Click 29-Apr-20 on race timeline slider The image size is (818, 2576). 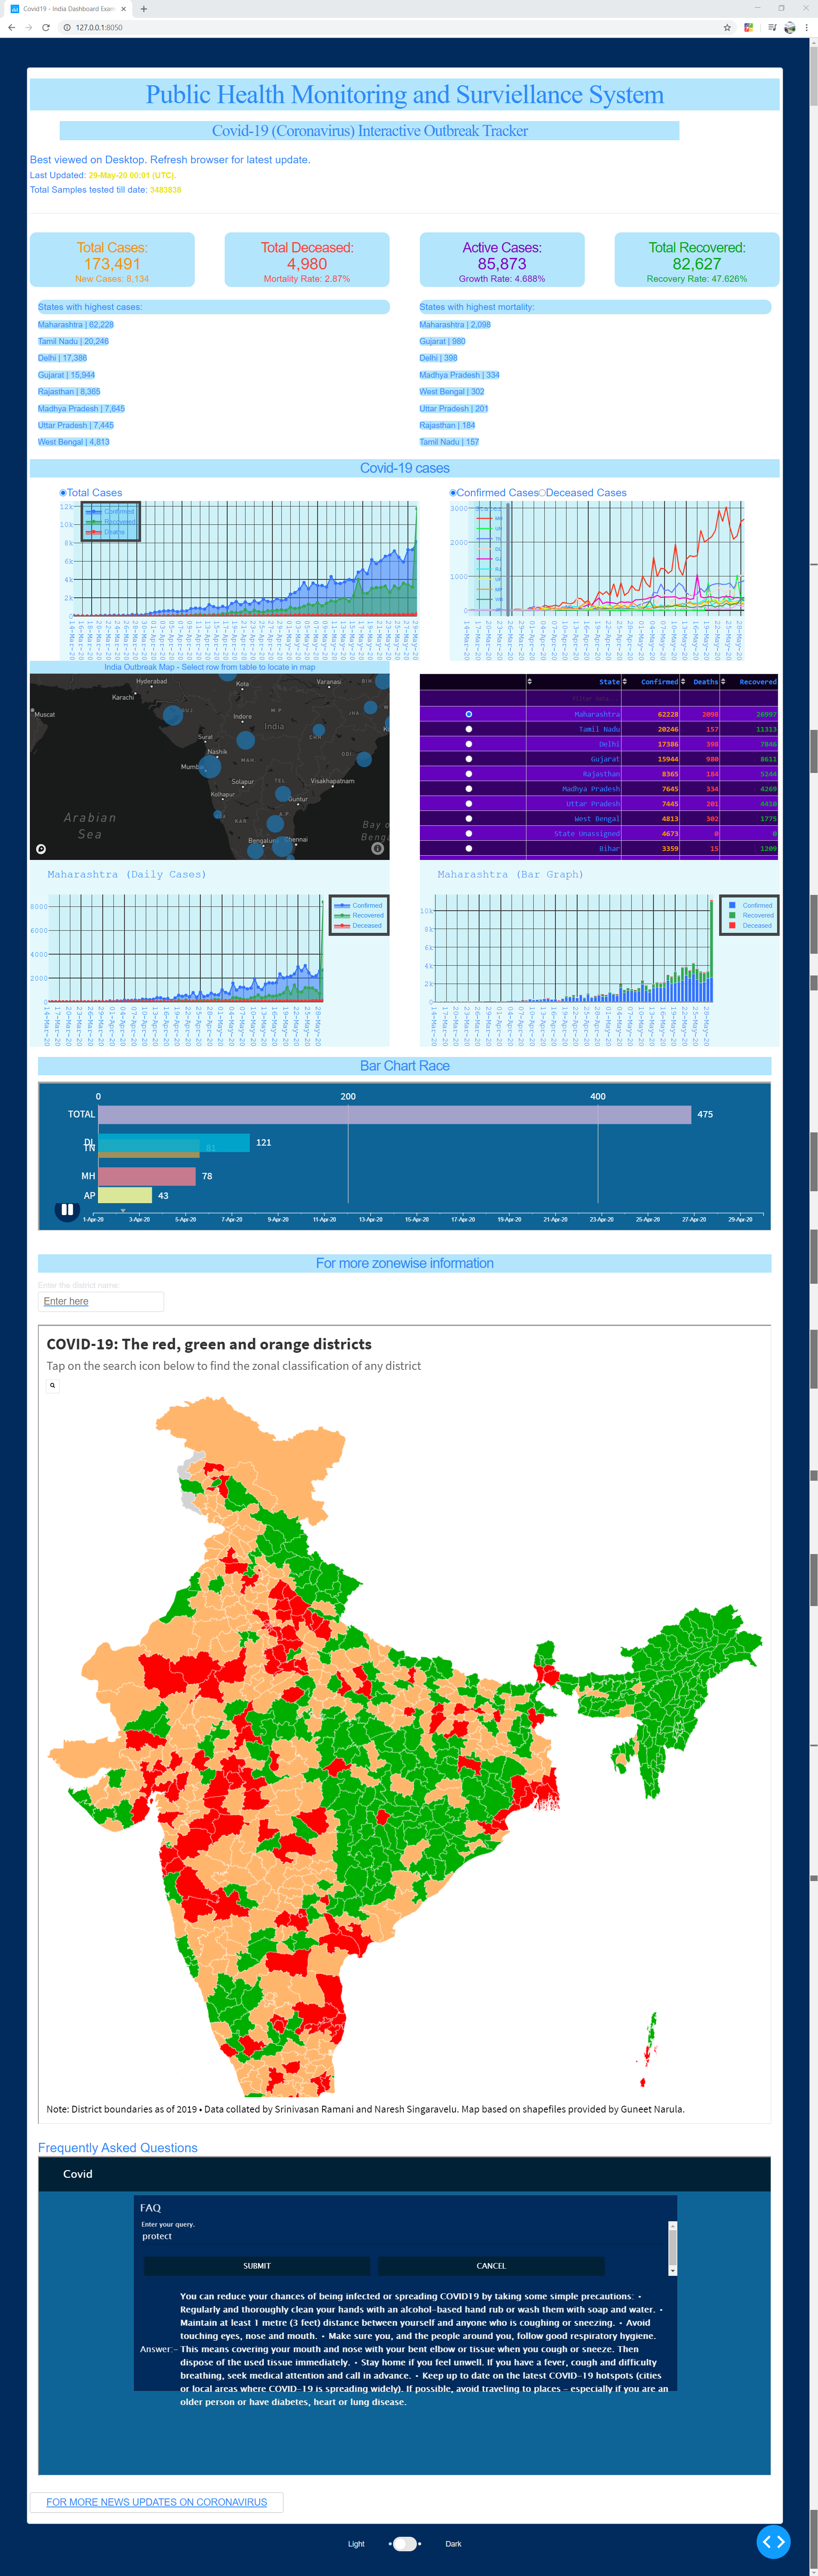point(740,1219)
